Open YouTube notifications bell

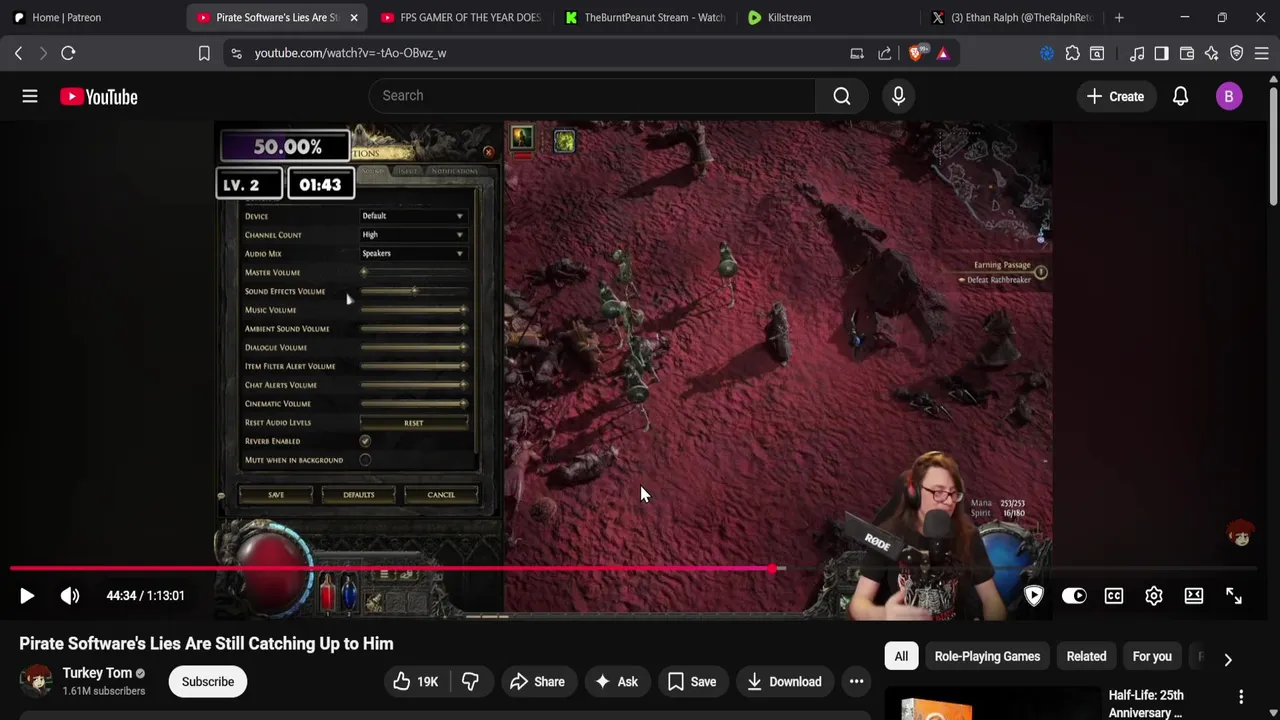click(1180, 96)
